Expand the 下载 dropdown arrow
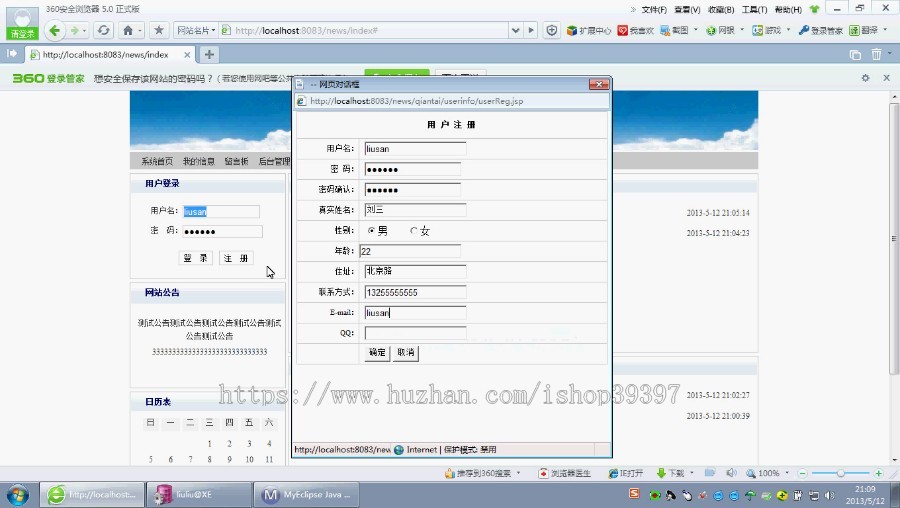The height and width of the screenshot is (508, 900). [x=692, y=473]
